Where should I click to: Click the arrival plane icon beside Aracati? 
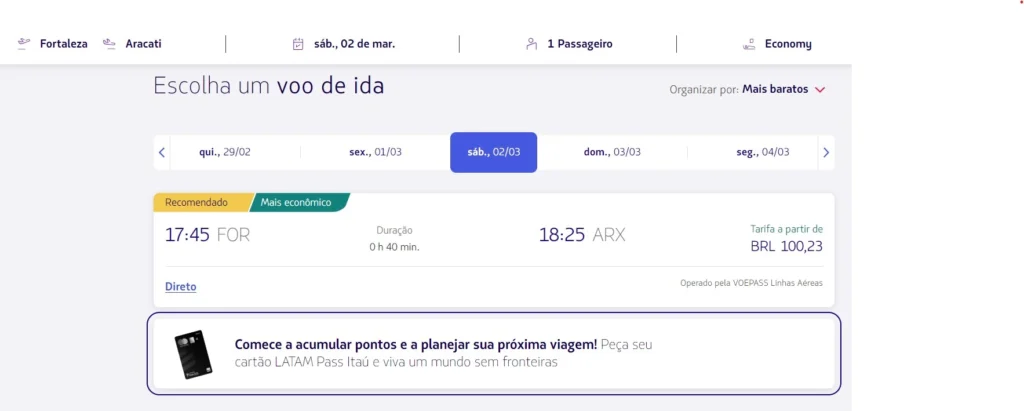point(109,44)
